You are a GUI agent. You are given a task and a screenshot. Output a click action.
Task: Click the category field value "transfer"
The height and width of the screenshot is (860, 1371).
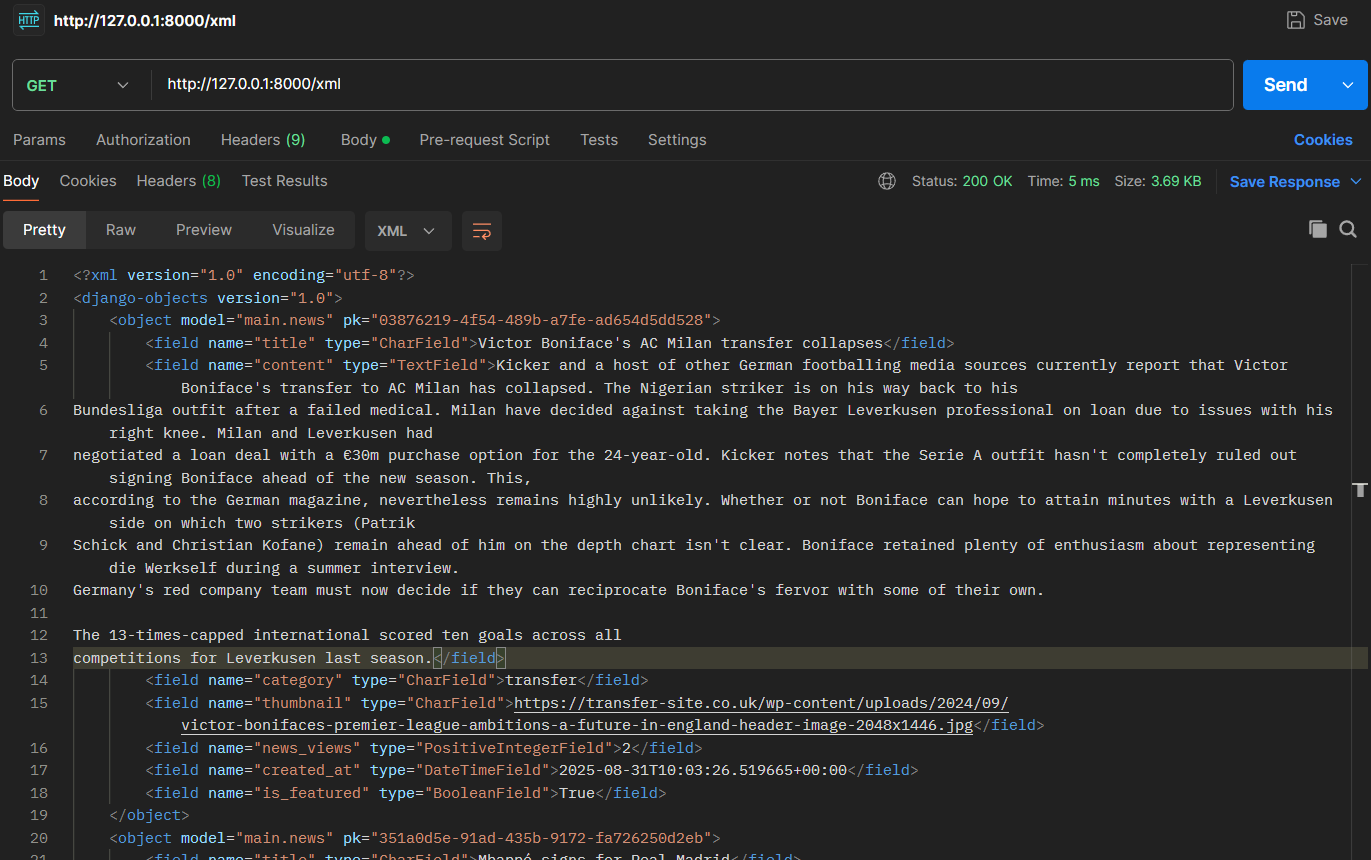click(x=542, y=680)
